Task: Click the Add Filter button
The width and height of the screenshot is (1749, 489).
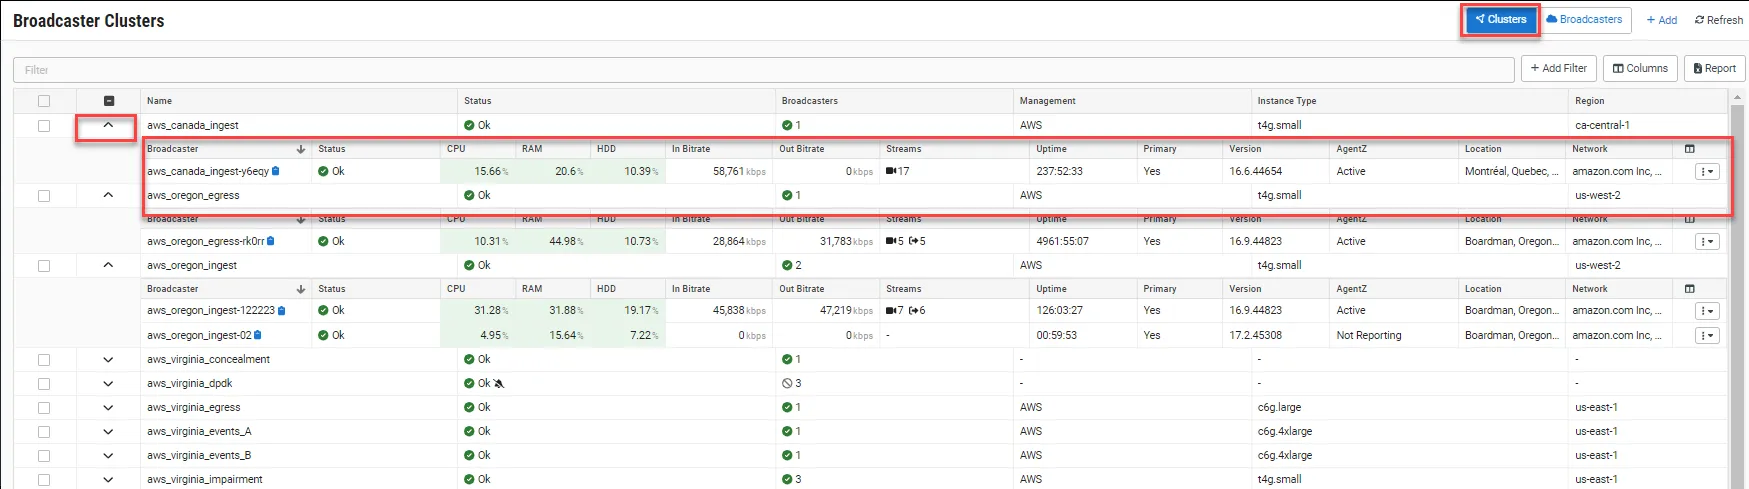Action: (x=1558, y=69)
